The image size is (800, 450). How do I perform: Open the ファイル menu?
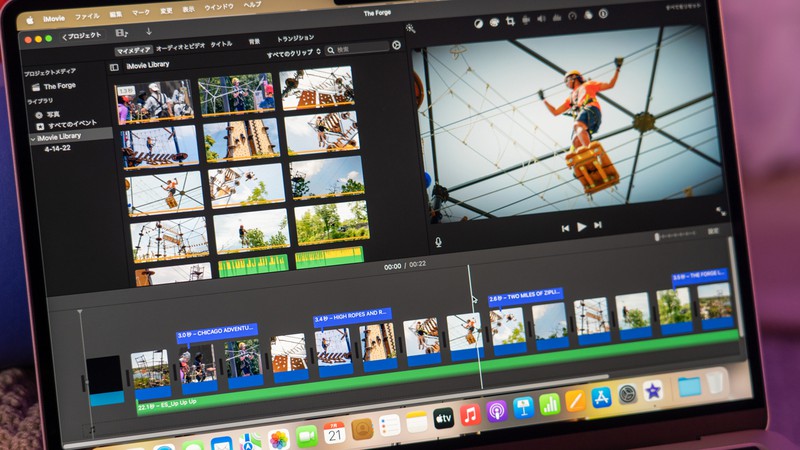click(87, 16)
